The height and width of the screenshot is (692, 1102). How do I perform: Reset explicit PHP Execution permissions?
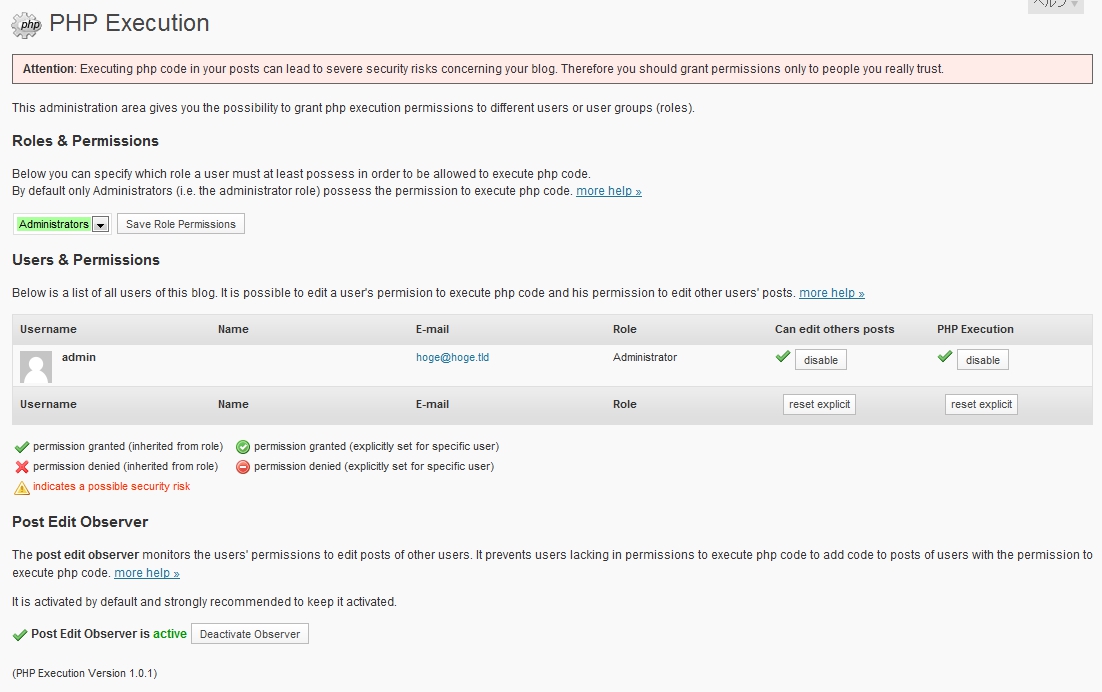point(981,404)
